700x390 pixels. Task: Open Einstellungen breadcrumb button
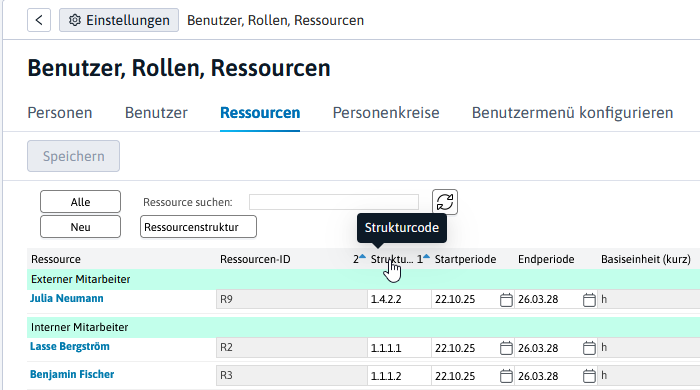tap(119, 20)
